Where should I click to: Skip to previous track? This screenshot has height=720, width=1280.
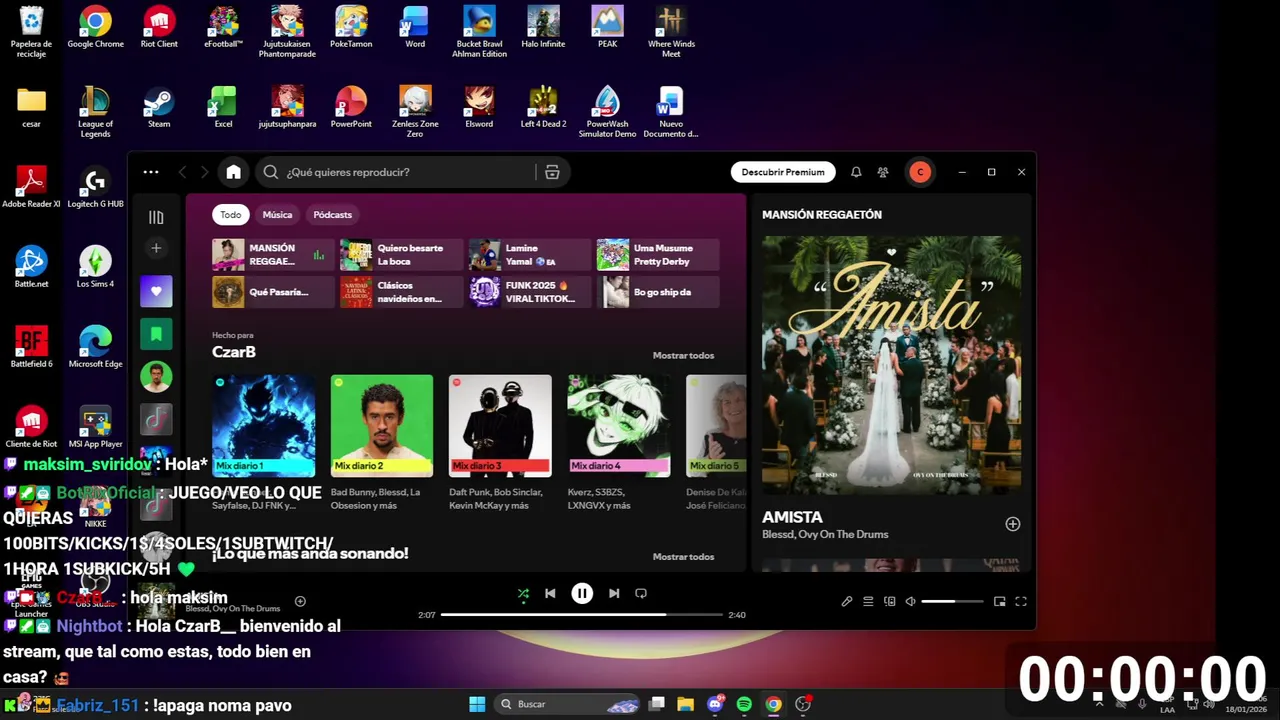pos(550,593)
